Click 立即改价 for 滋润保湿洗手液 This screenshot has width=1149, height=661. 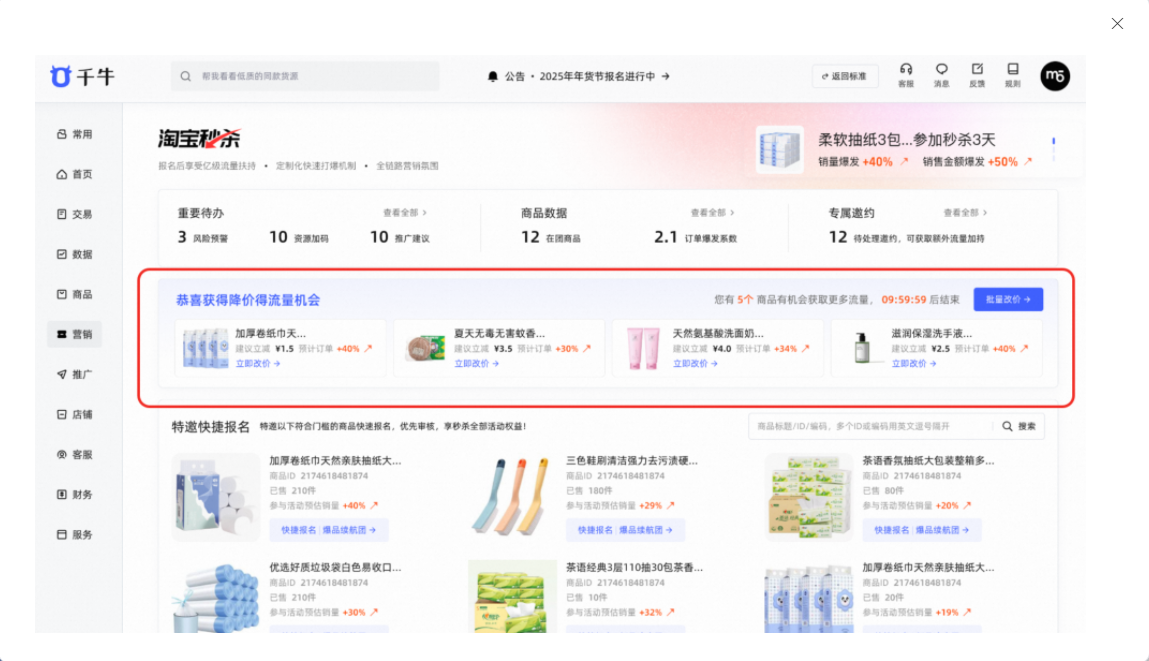(x=914, y=363)
